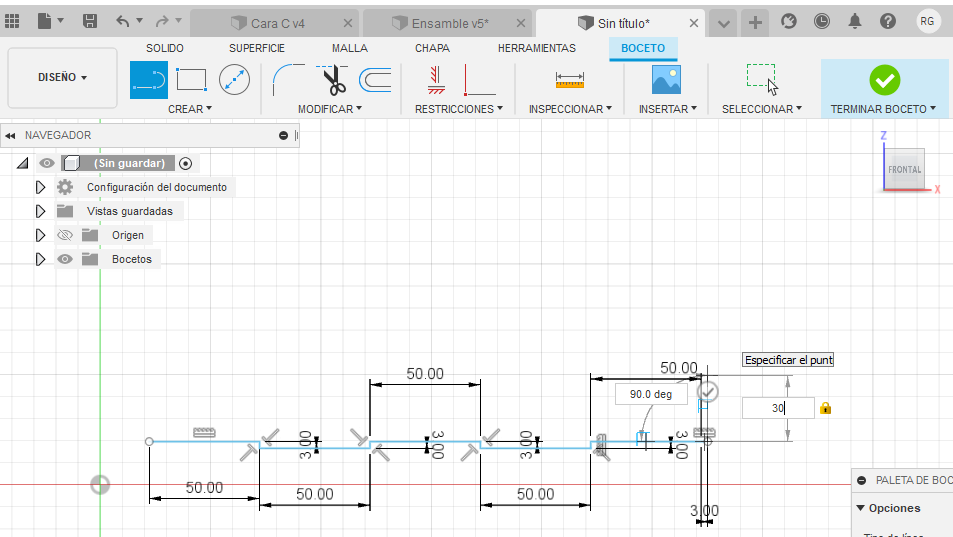This screenshot has width=953, height=537.
Task: Click the green Finish Sketch checkmark
Action: 884,80
